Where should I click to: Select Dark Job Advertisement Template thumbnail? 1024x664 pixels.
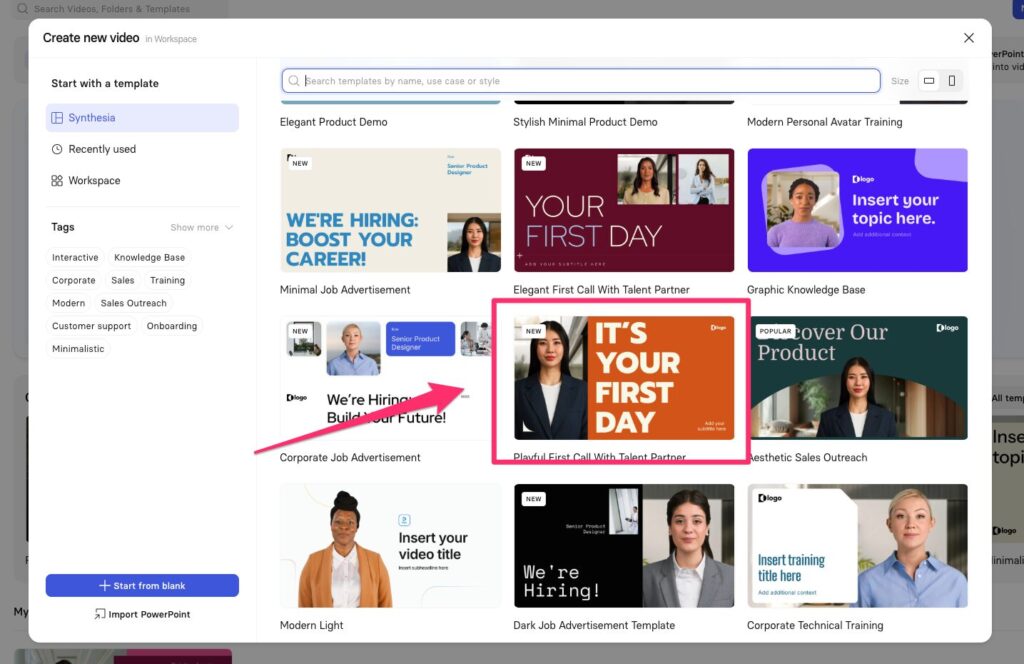click(x=624, y=546)
